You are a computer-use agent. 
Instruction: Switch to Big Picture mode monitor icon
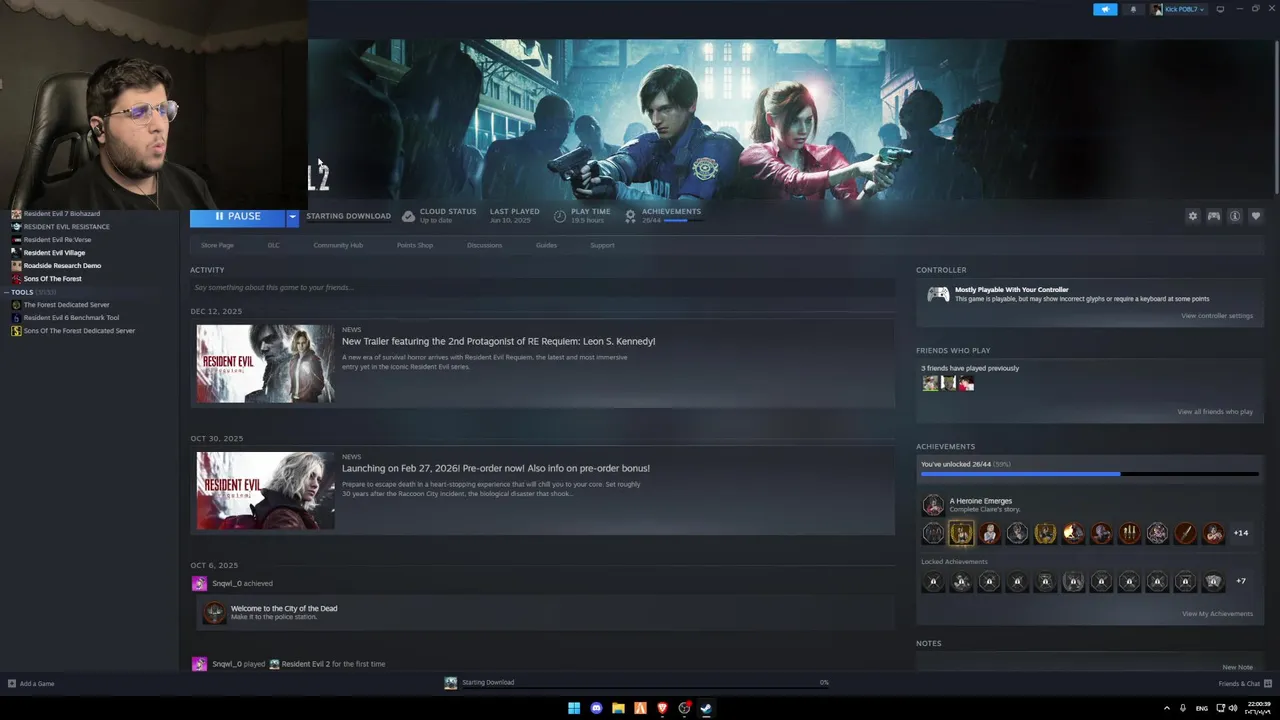tap(1220, 9)
